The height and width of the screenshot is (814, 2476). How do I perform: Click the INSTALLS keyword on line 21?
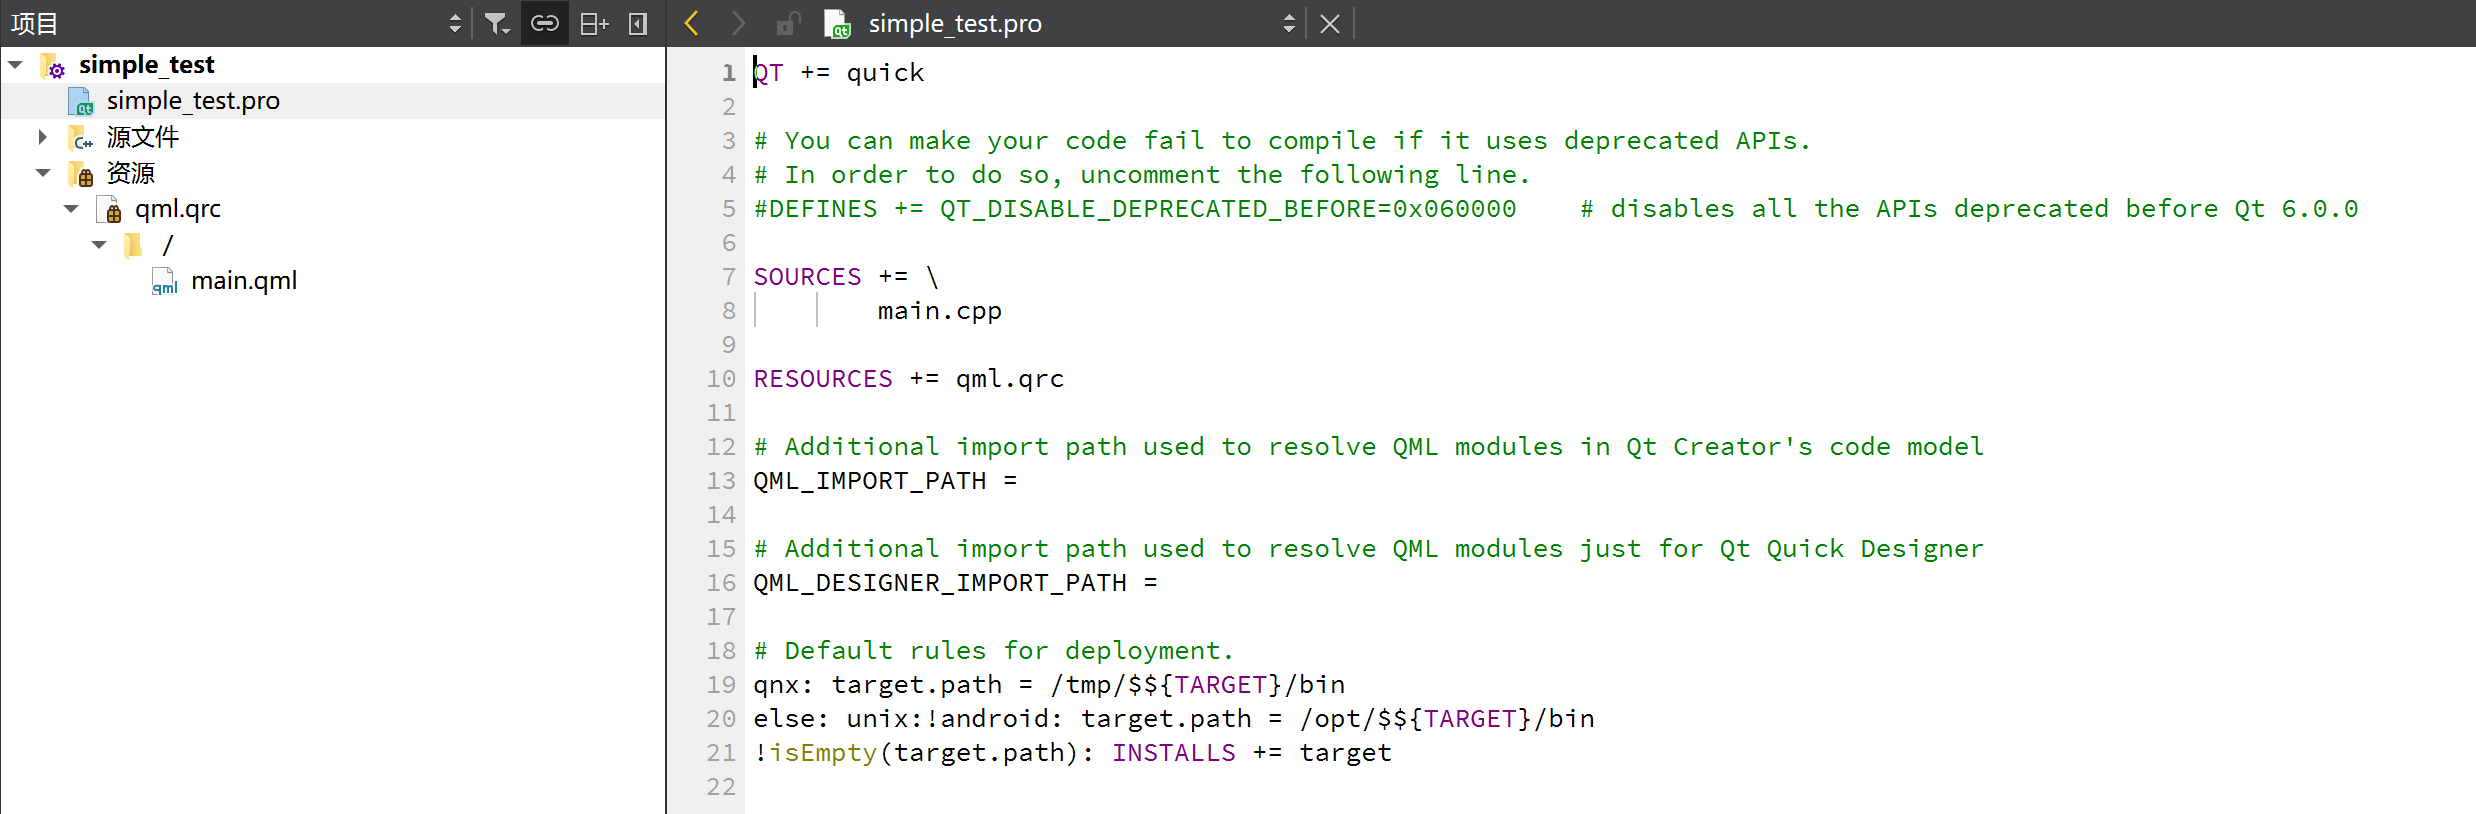coord(1174,753)
